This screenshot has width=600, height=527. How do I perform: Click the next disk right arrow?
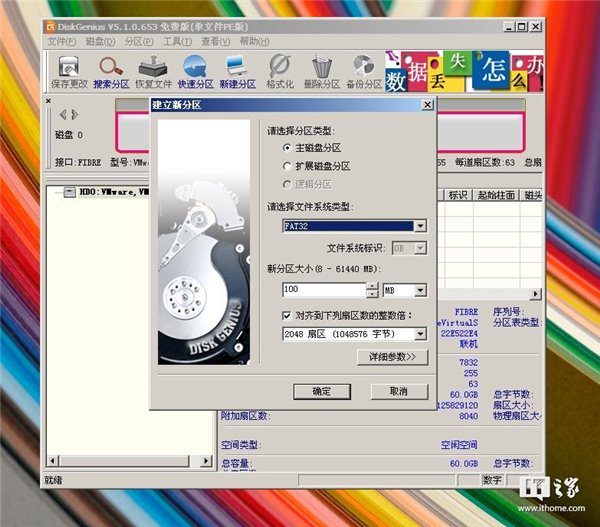[75, 114]
